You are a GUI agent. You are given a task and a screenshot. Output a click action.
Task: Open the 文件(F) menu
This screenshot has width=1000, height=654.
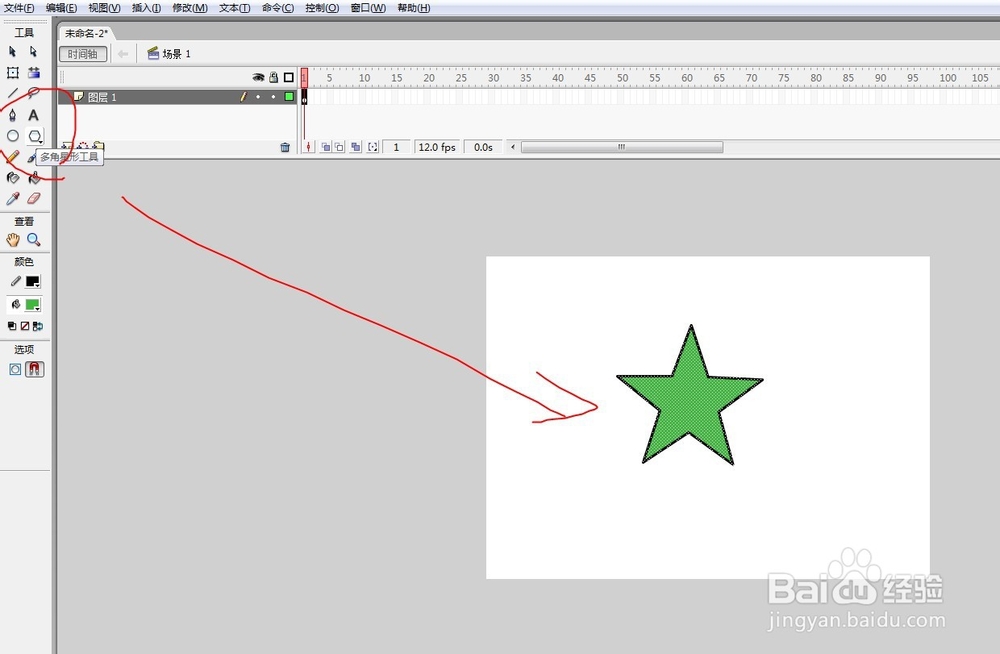18,8
